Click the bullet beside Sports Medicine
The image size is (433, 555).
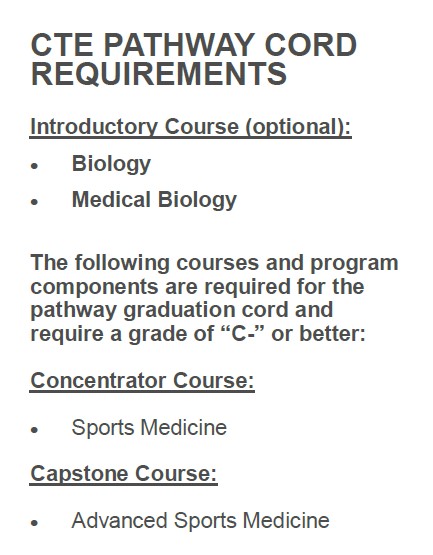pyautogui.click(x=34, y=430)
